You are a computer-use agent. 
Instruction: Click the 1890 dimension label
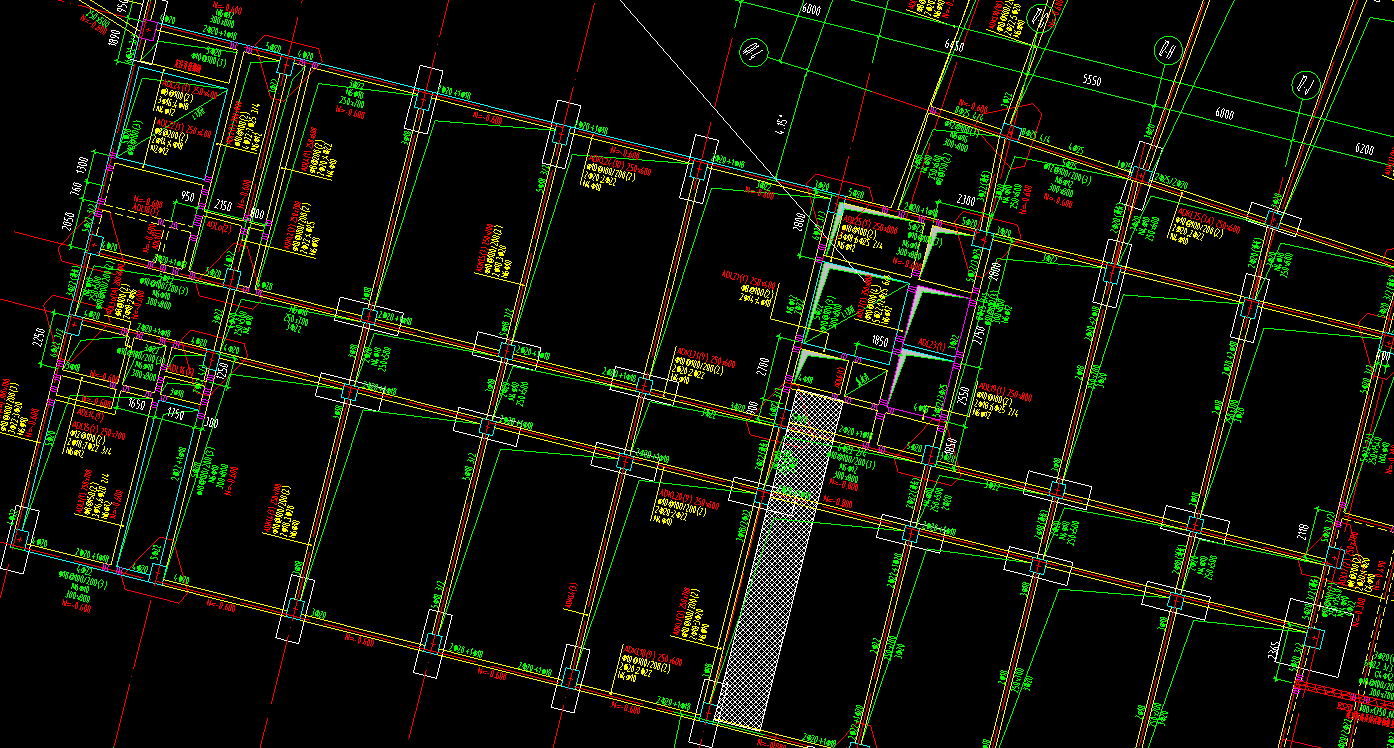point(115,38)
